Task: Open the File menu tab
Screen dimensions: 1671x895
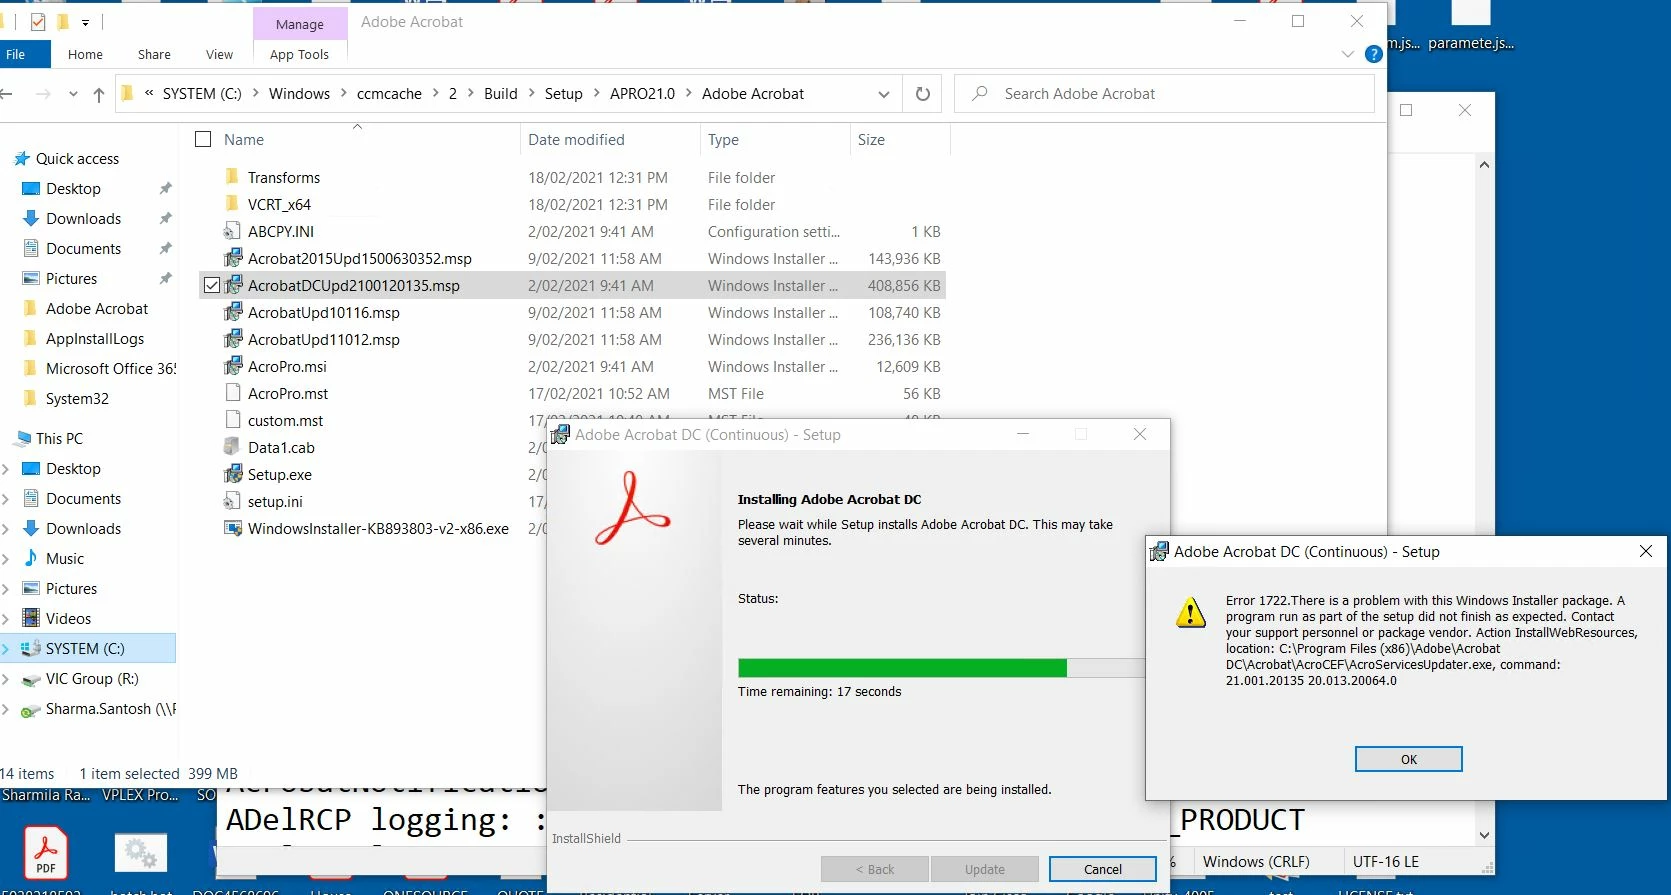Action: pyautogui.click(x=22, y=54)
